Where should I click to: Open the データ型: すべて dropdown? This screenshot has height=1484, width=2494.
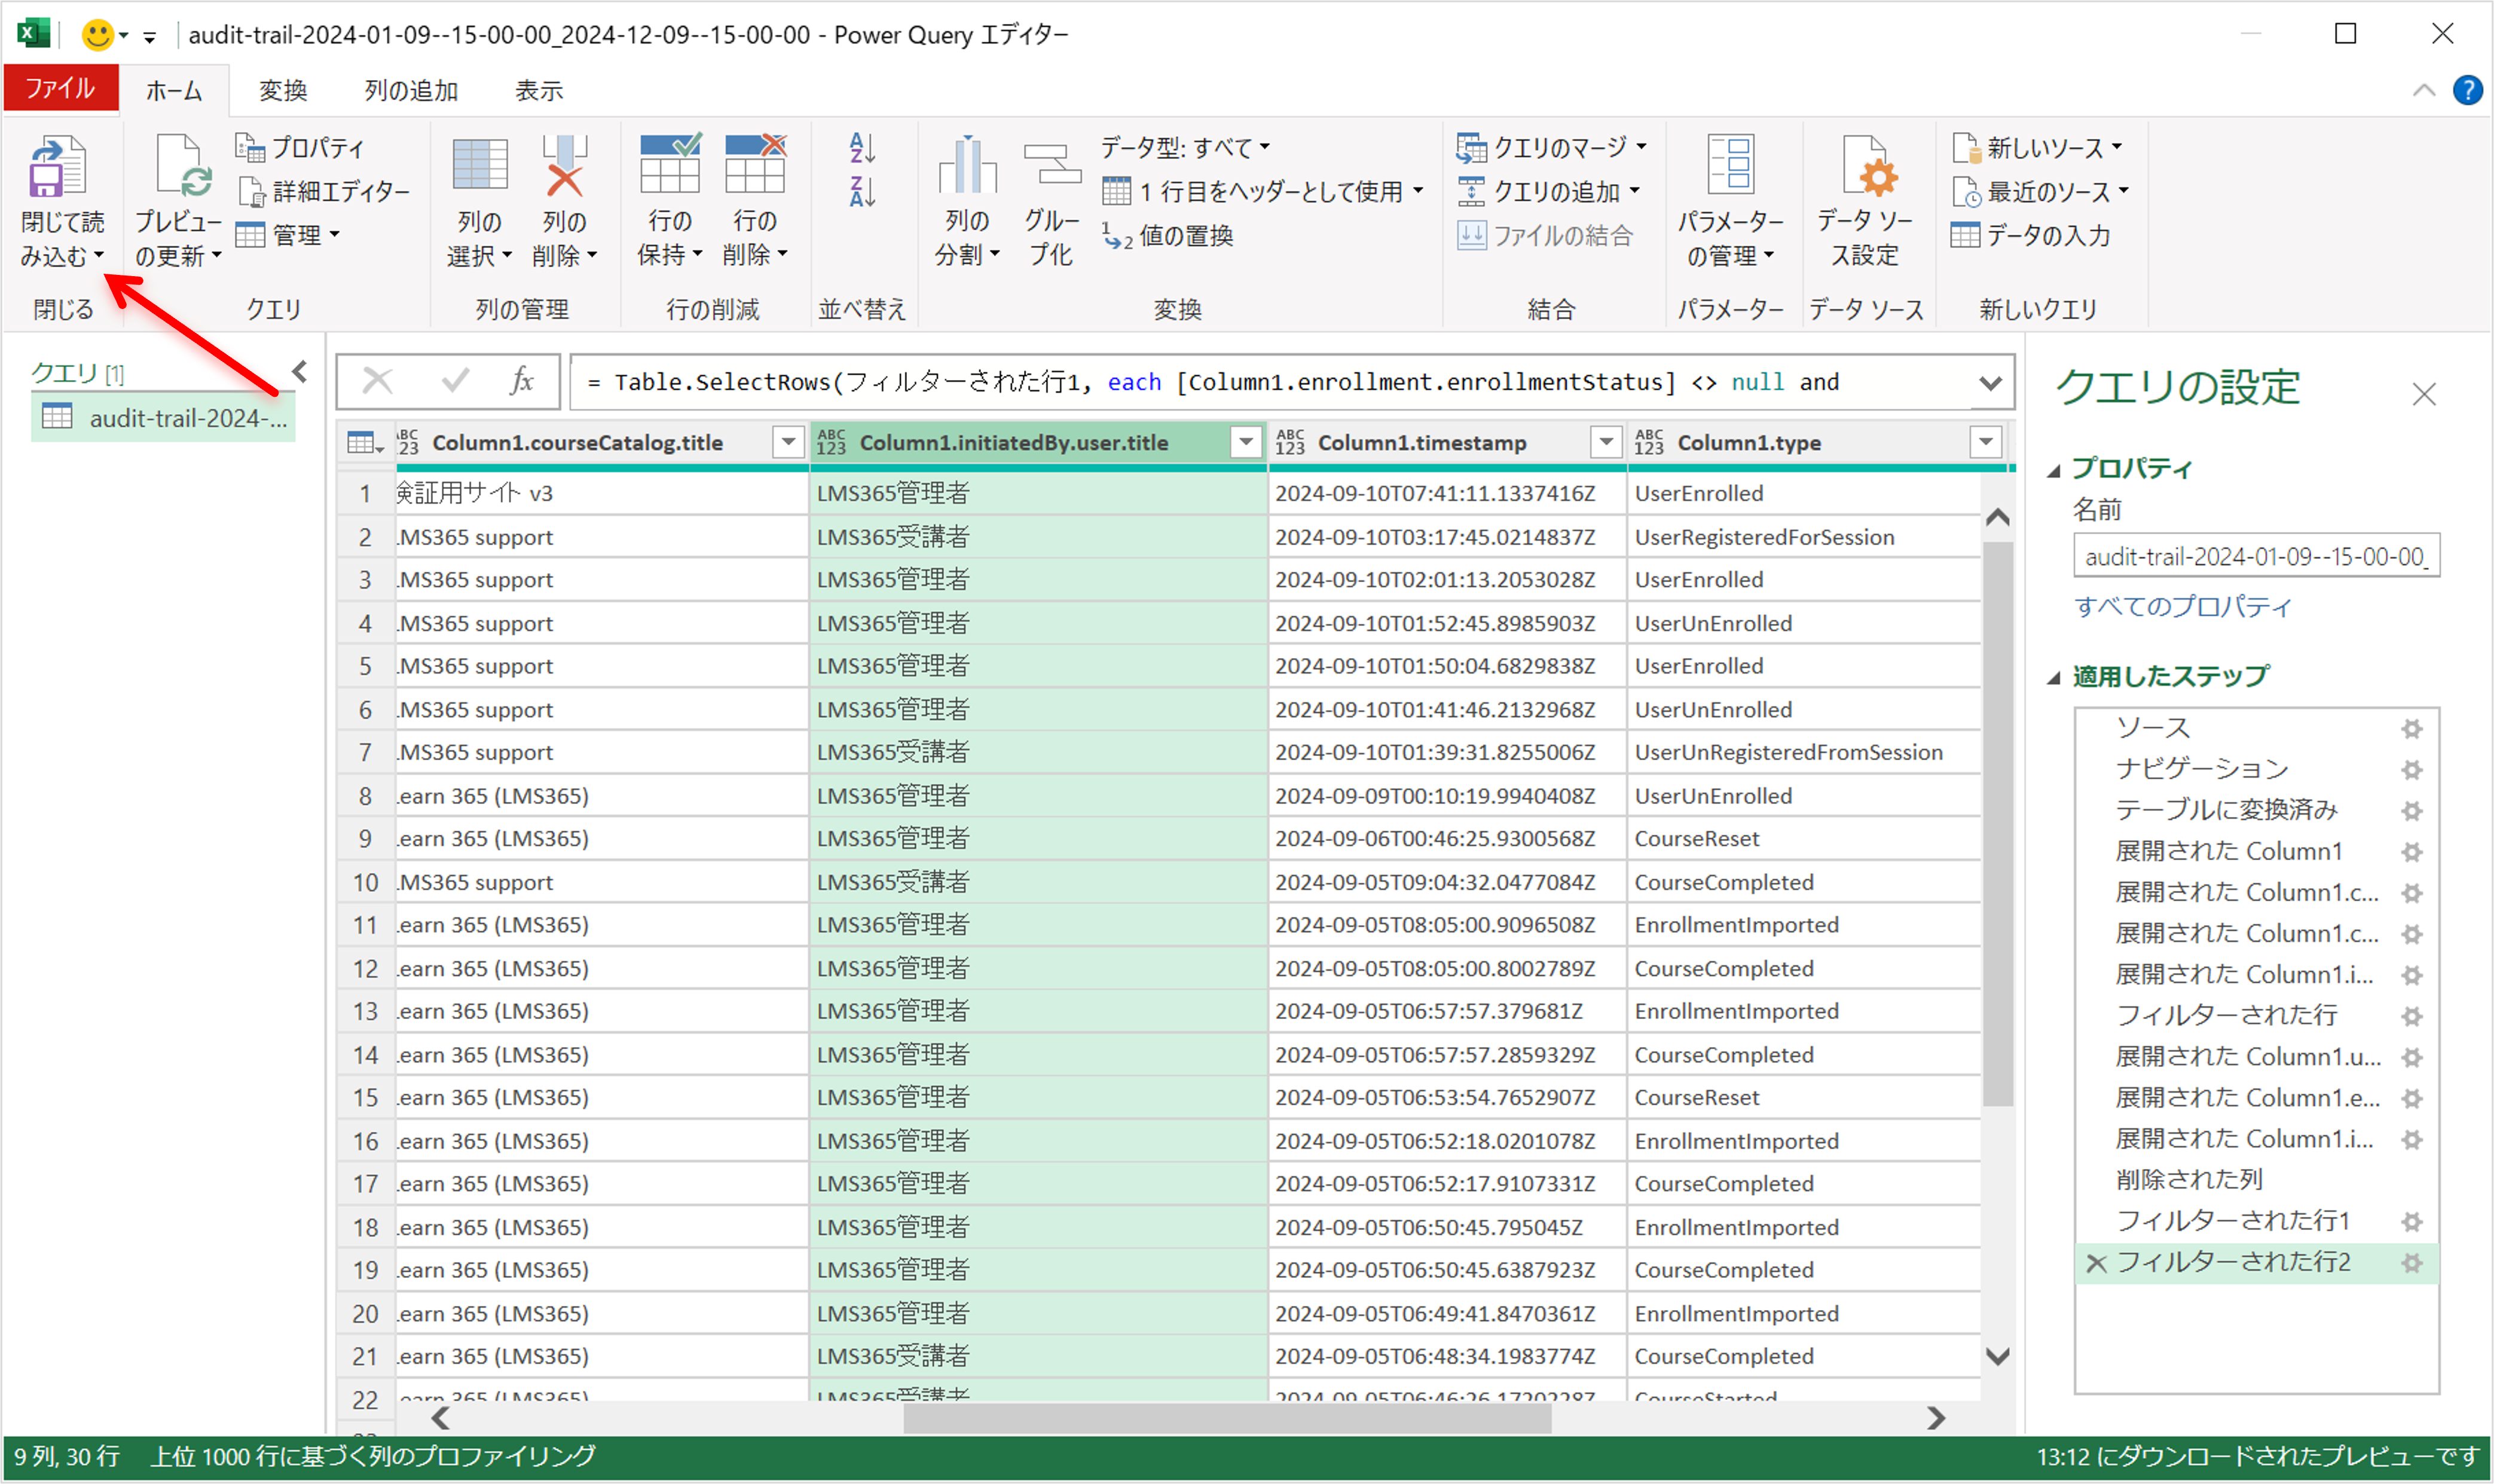(1185, 148)
